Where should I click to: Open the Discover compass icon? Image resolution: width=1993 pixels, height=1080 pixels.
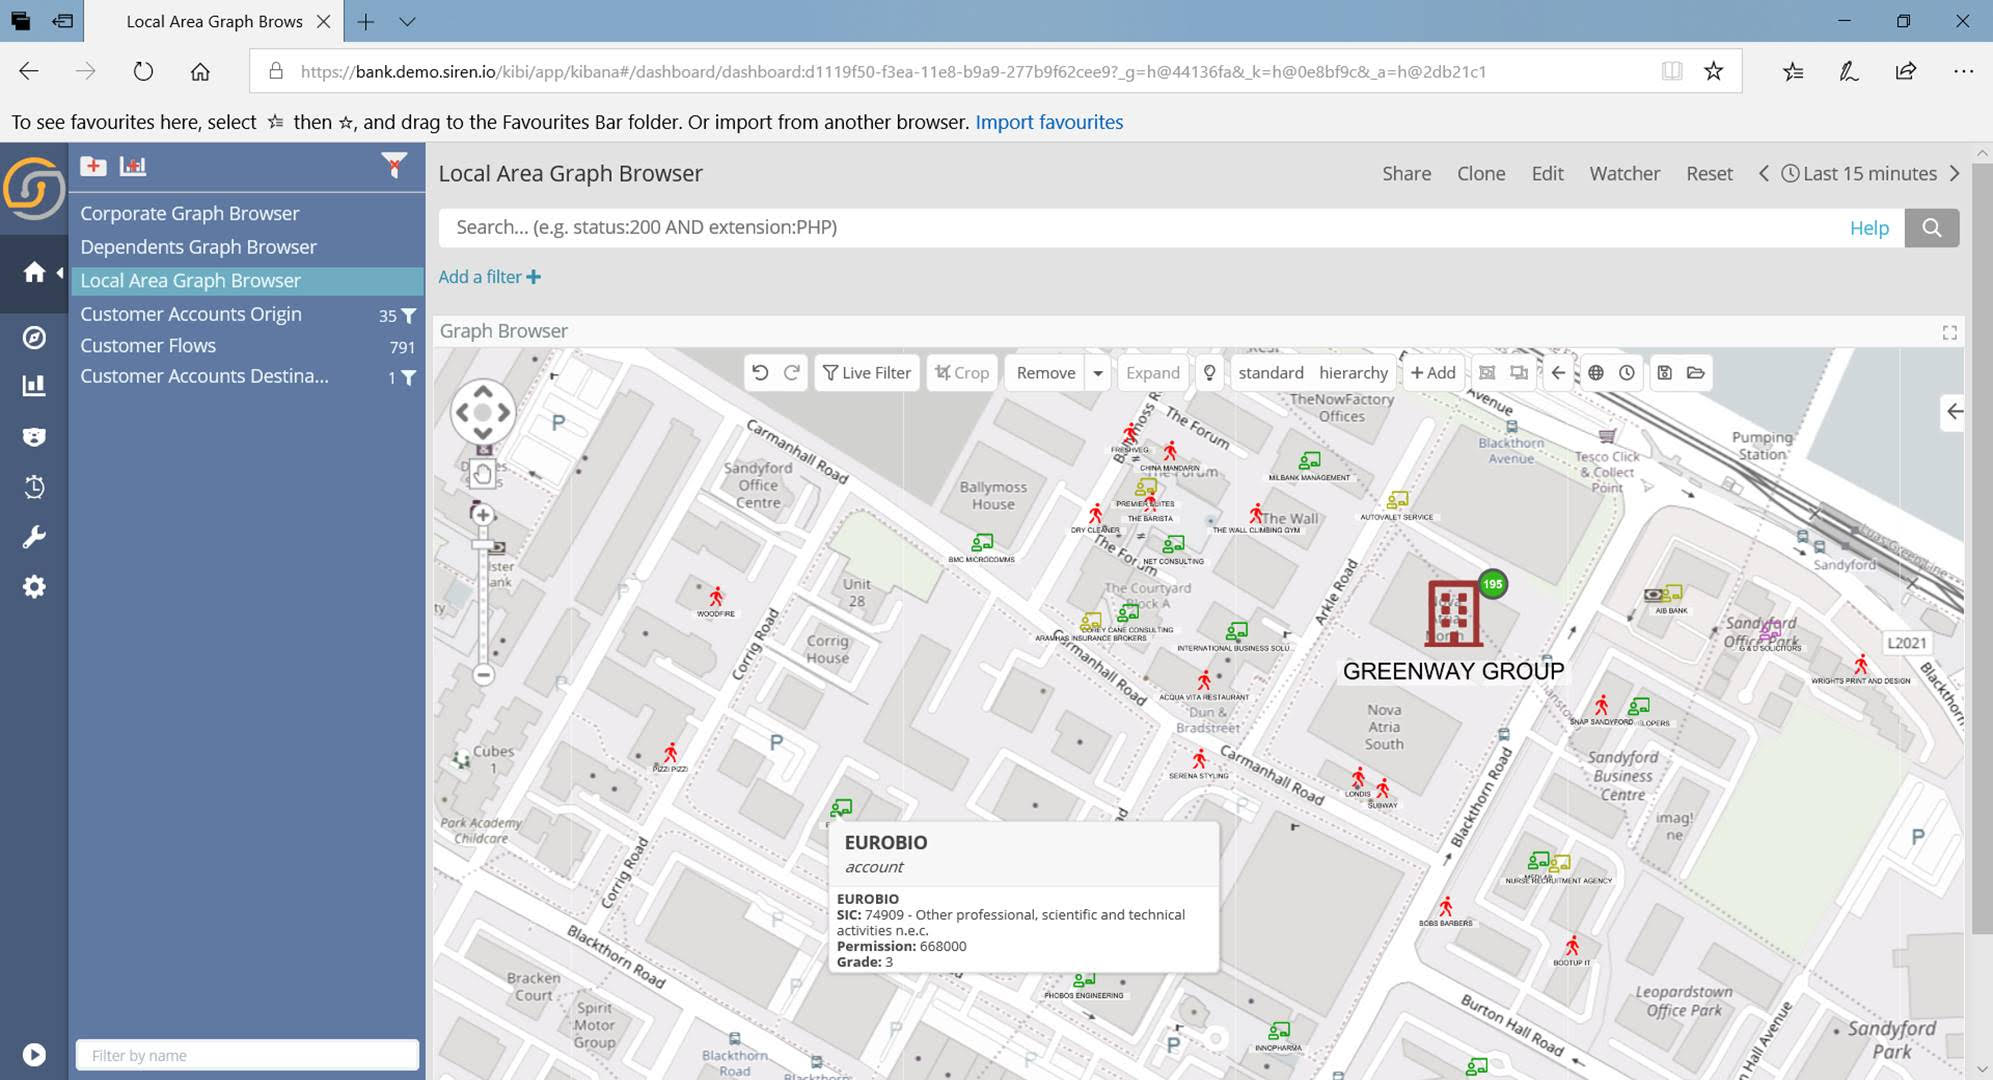coord(34,337)
